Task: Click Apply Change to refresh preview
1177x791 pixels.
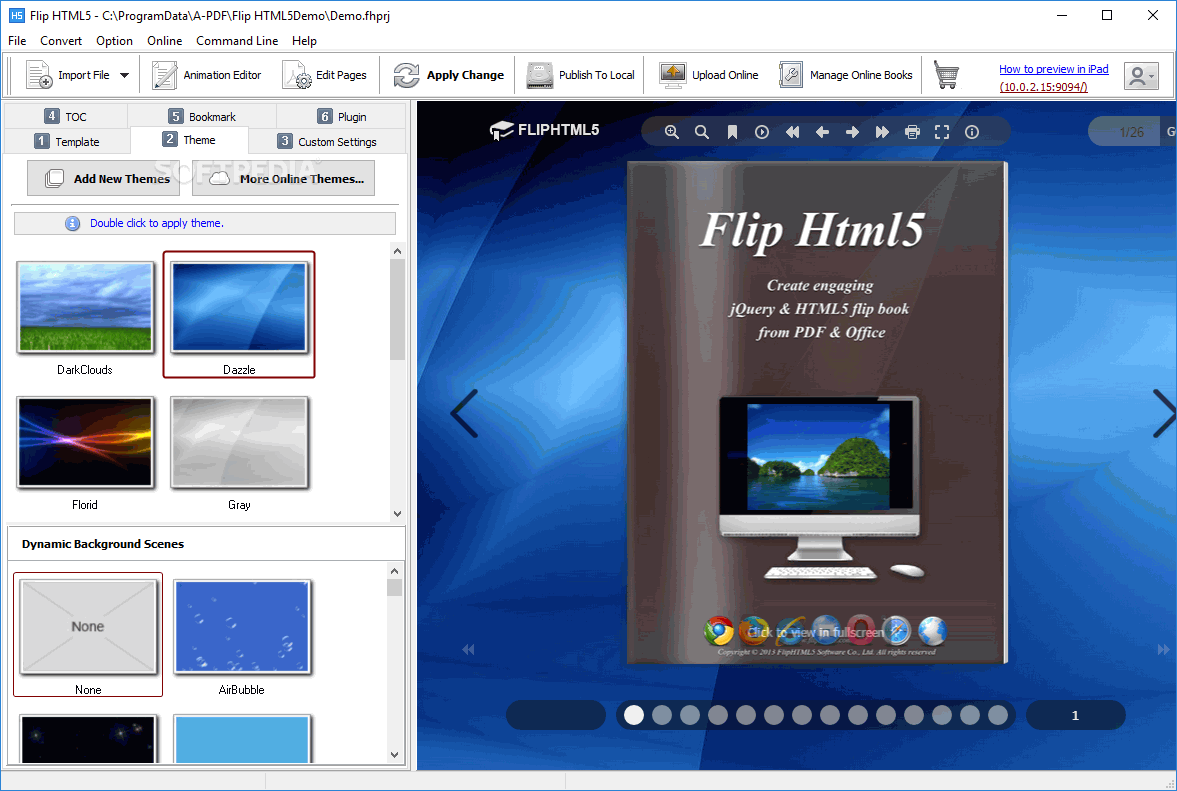Action: coord(448,75)
